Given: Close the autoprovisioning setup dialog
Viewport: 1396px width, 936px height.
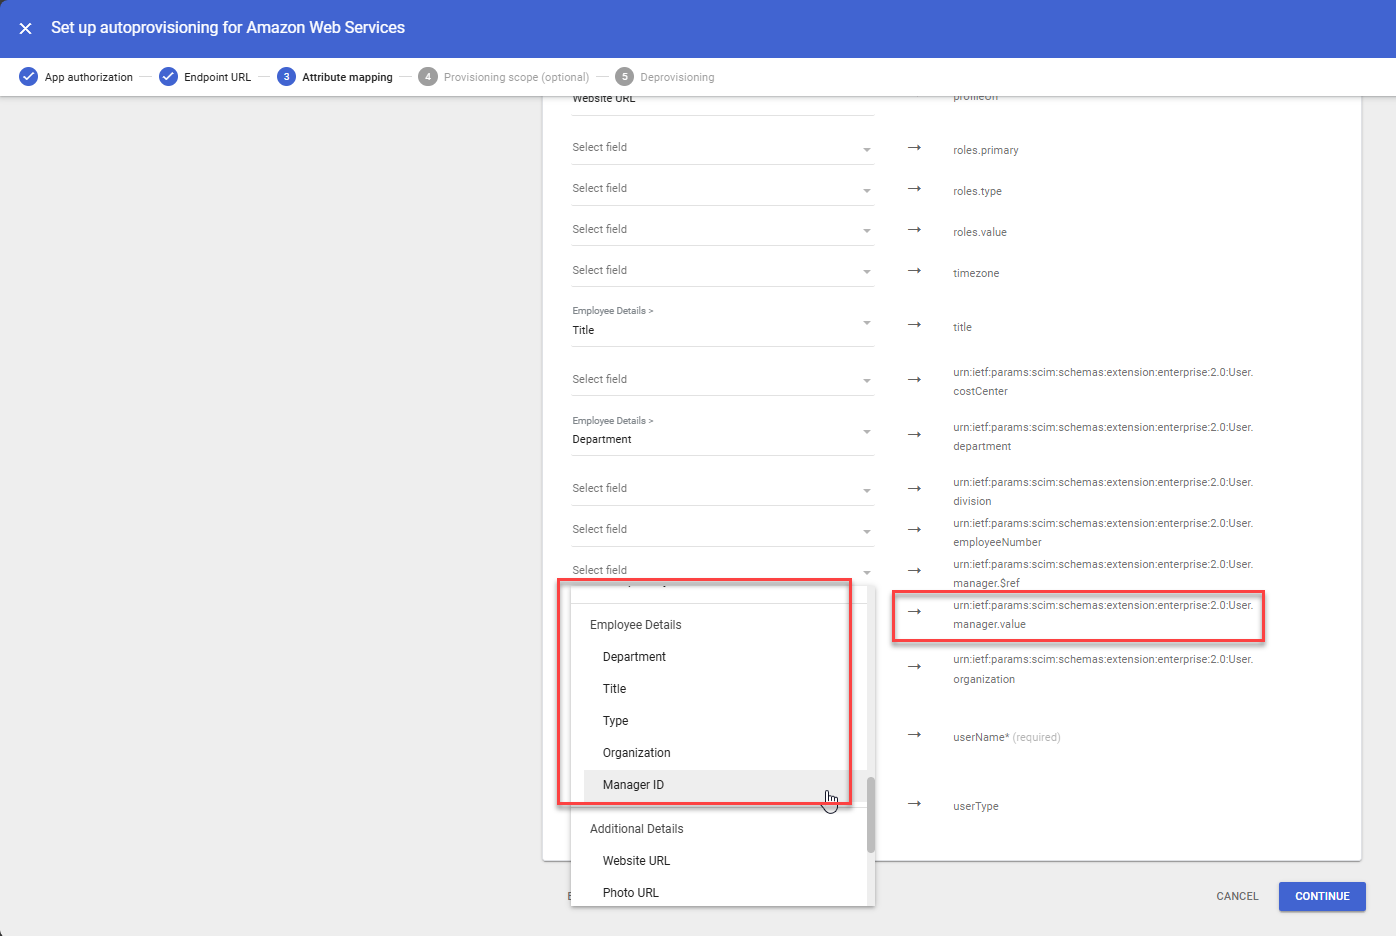Looking at the screenshot, I should [x=26, y=28].
